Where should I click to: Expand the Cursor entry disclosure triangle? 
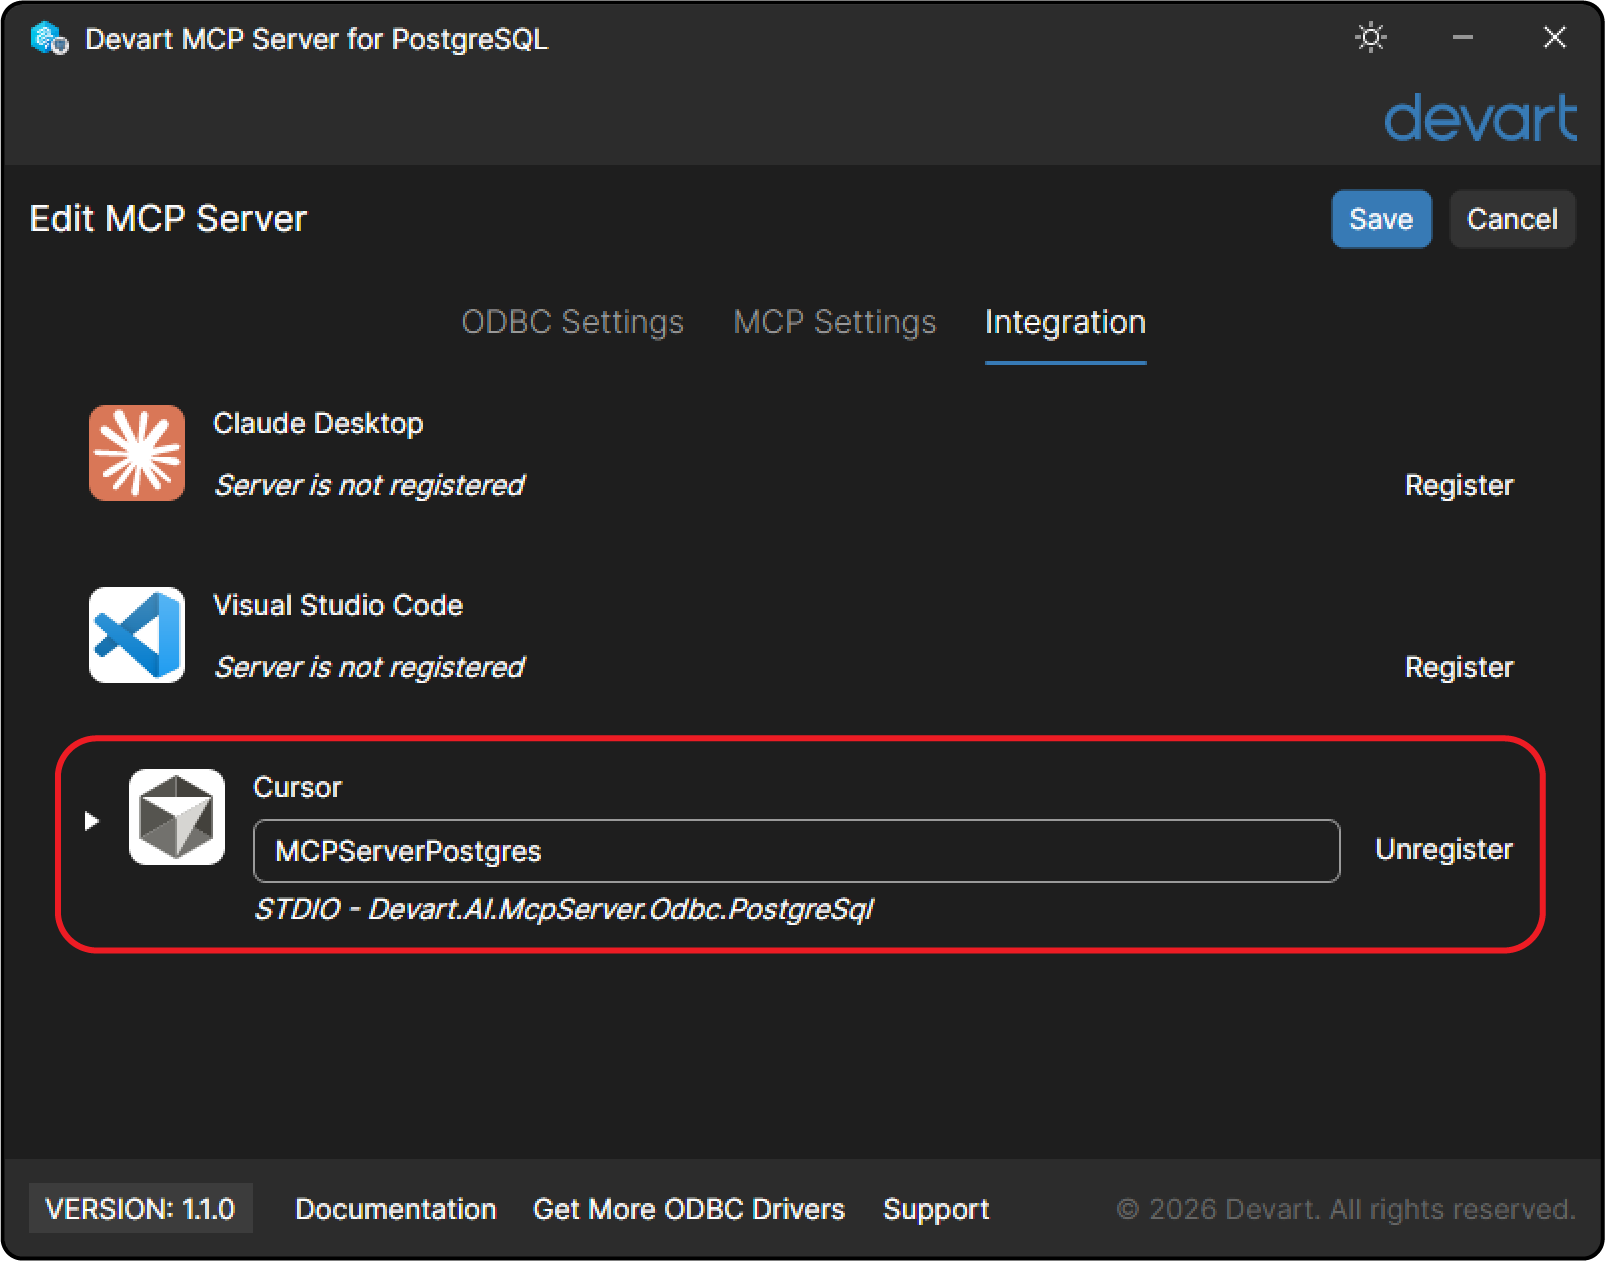[92, 821]
